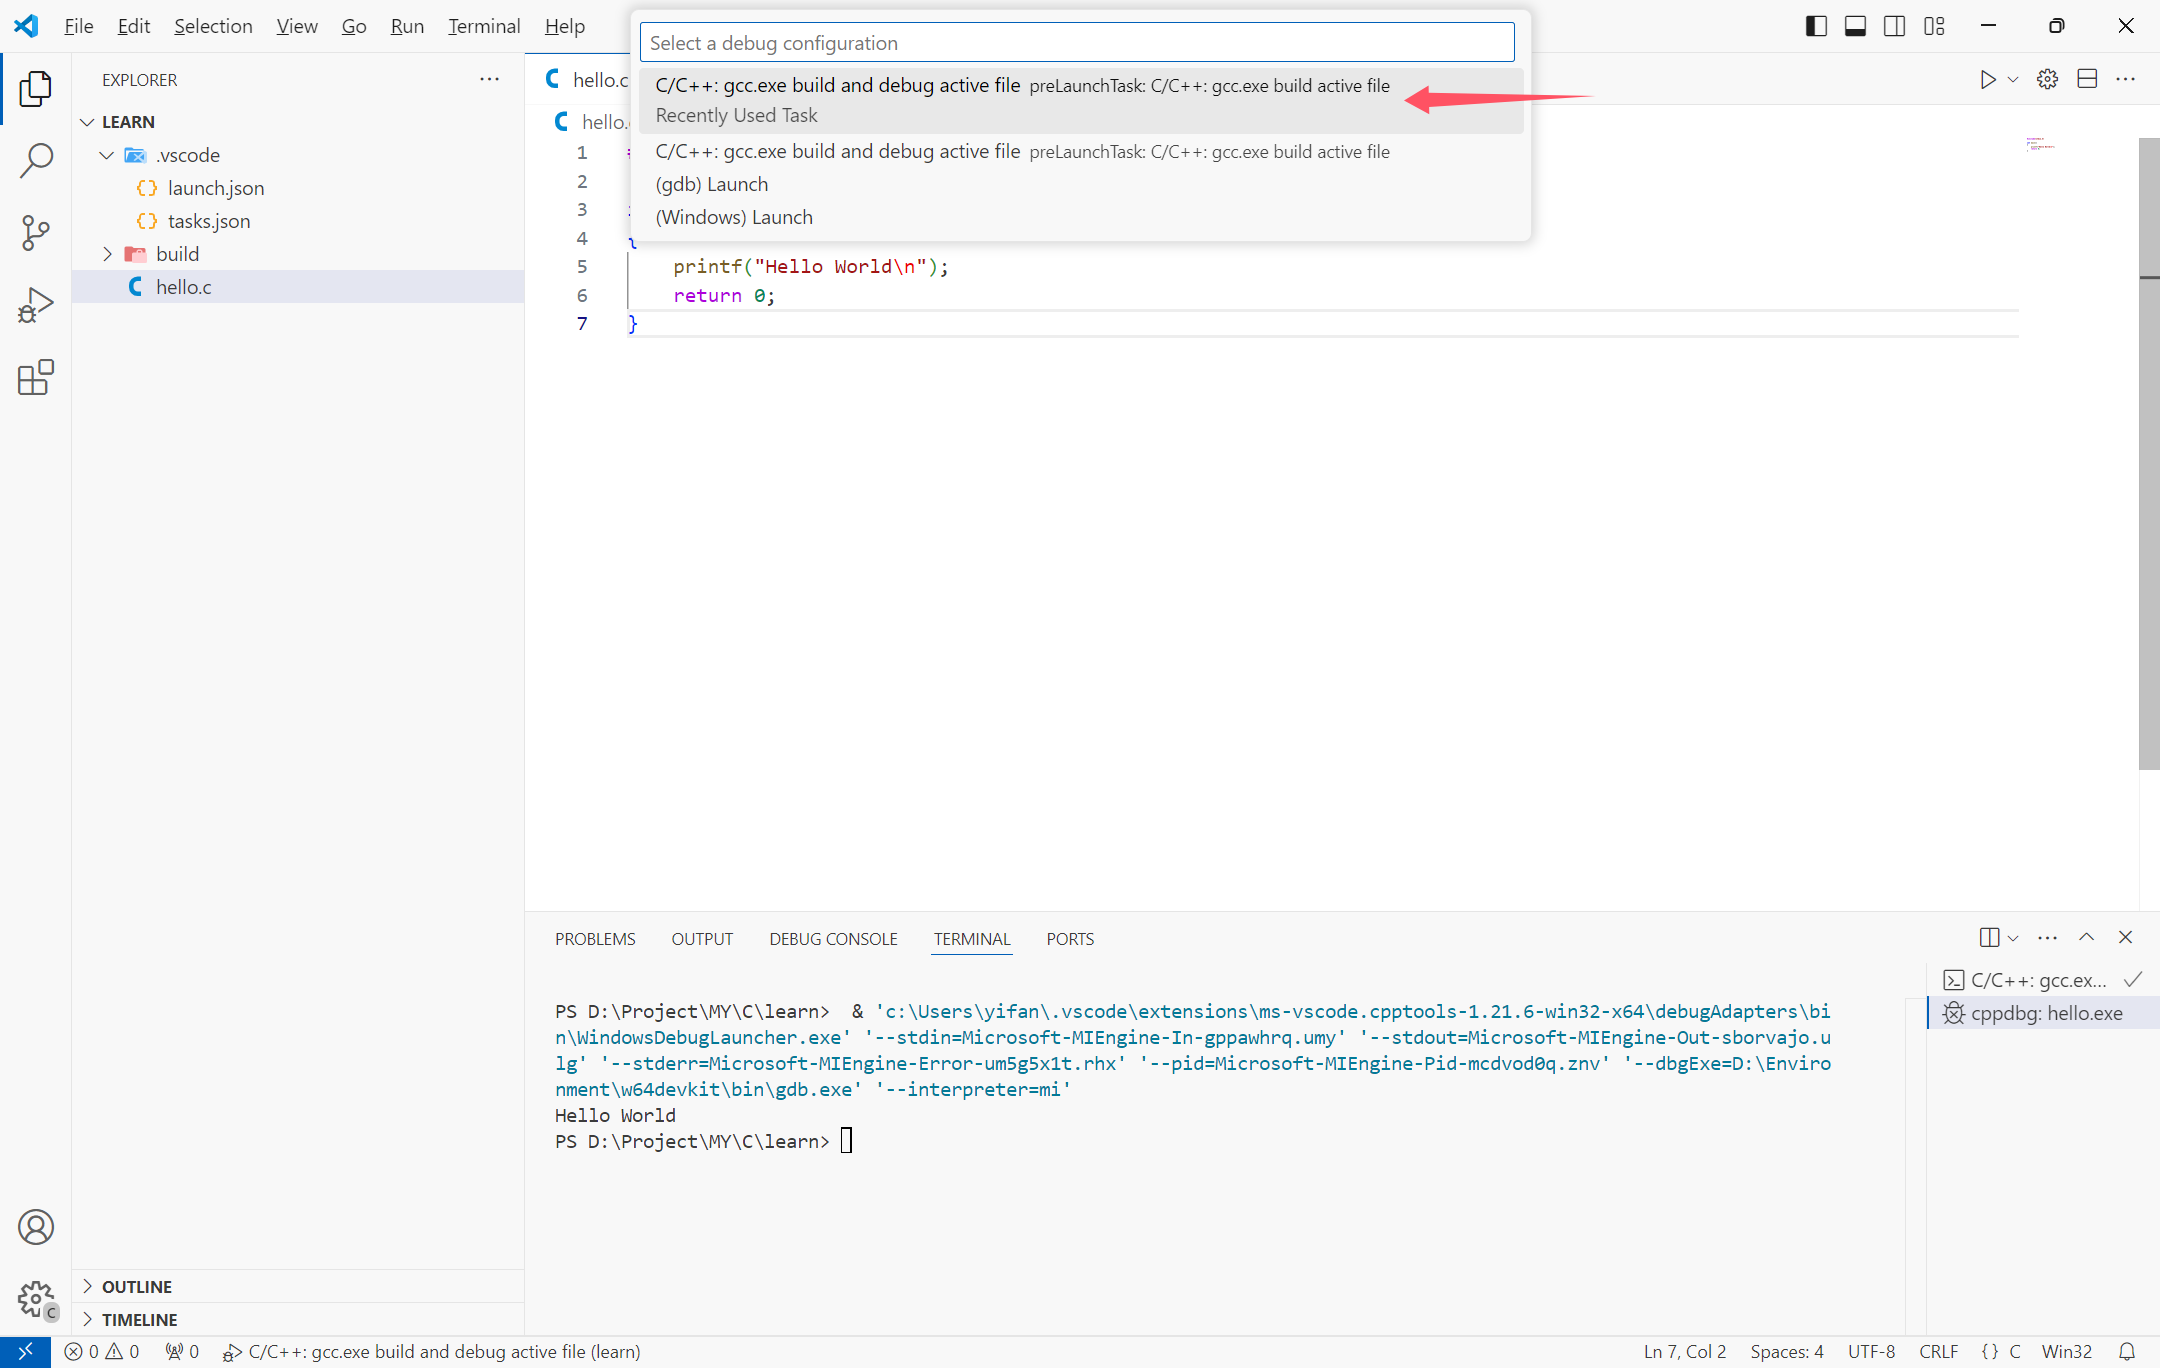Image resolution: width=2160 pixels, height=1368 pixels.
Task: Select C/C++ gcc.exe build and debug option
Action: [x=1022, y=85]
